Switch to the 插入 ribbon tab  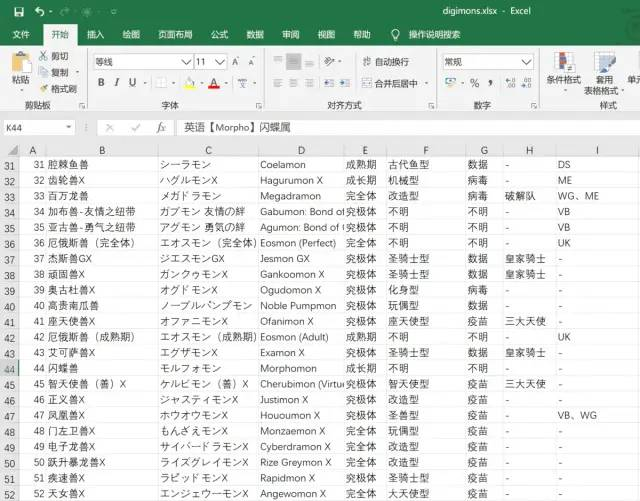96,35
